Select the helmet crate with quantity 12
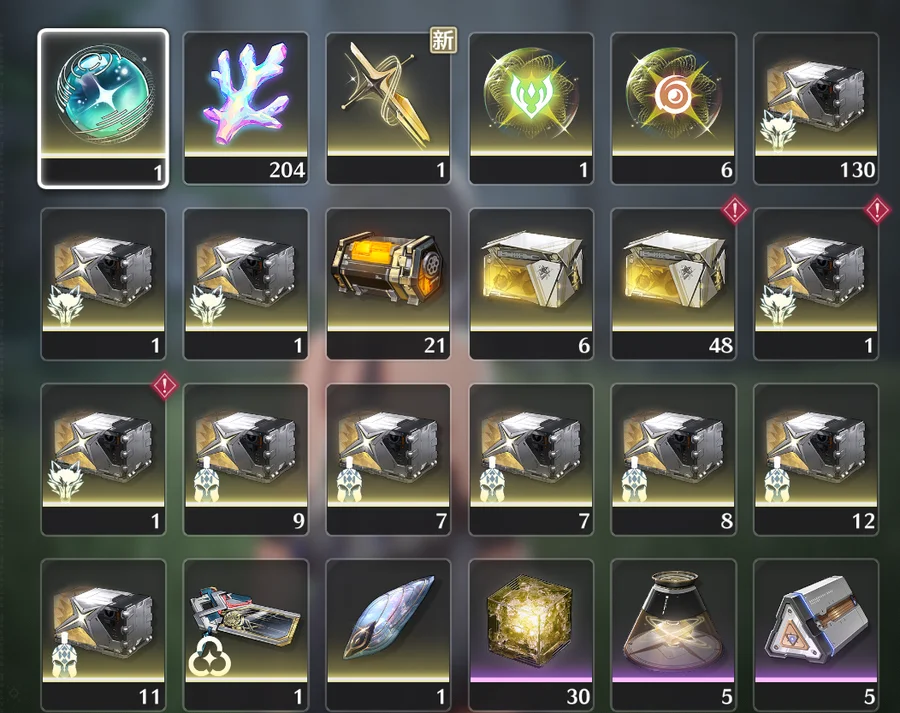Viewport: 900px width, 713px height. tap(816, 460)
